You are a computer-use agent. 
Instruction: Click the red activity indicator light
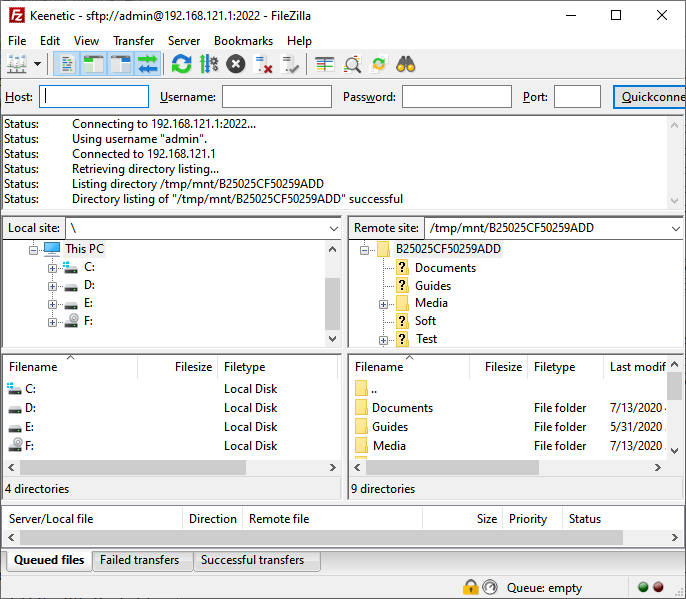click(658, 587)
